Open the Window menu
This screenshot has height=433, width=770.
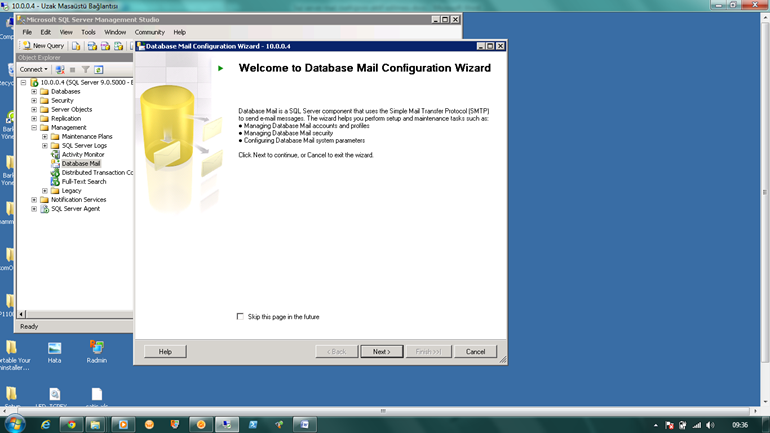pos(115,32)
